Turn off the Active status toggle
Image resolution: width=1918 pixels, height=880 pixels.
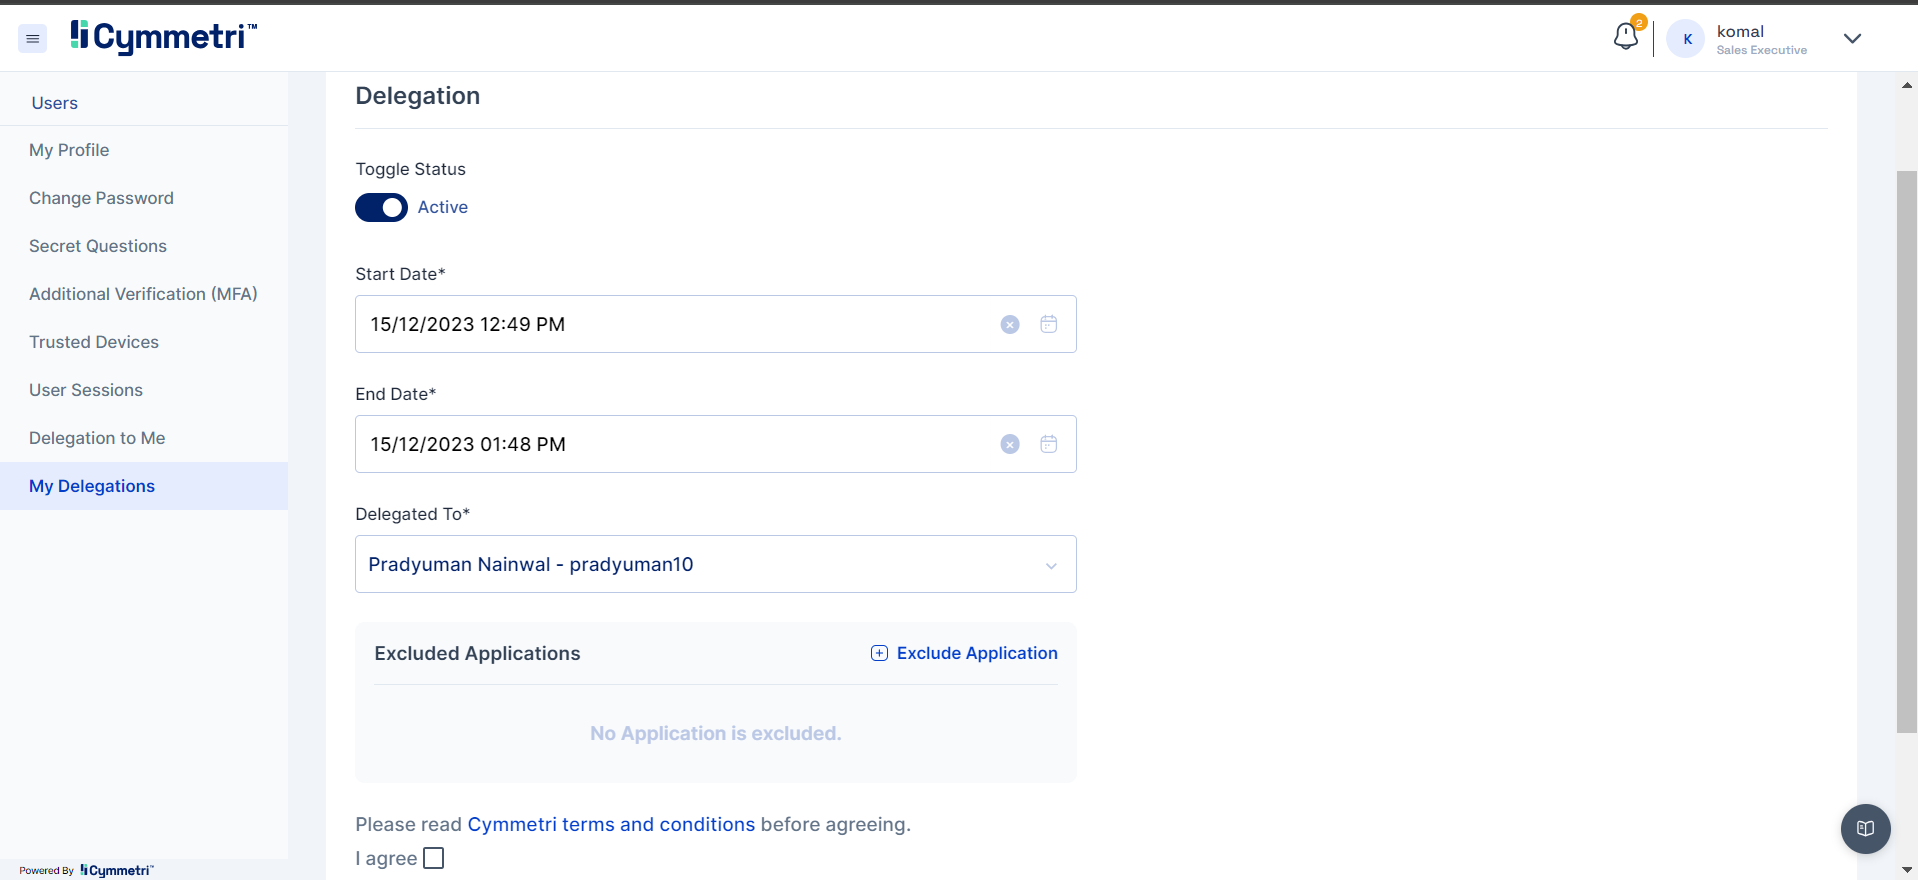381,207
